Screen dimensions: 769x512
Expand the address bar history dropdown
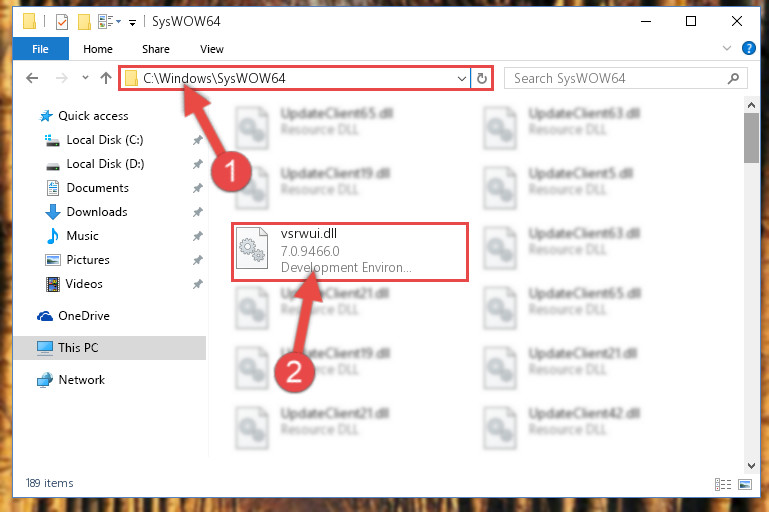coord(461,78)
